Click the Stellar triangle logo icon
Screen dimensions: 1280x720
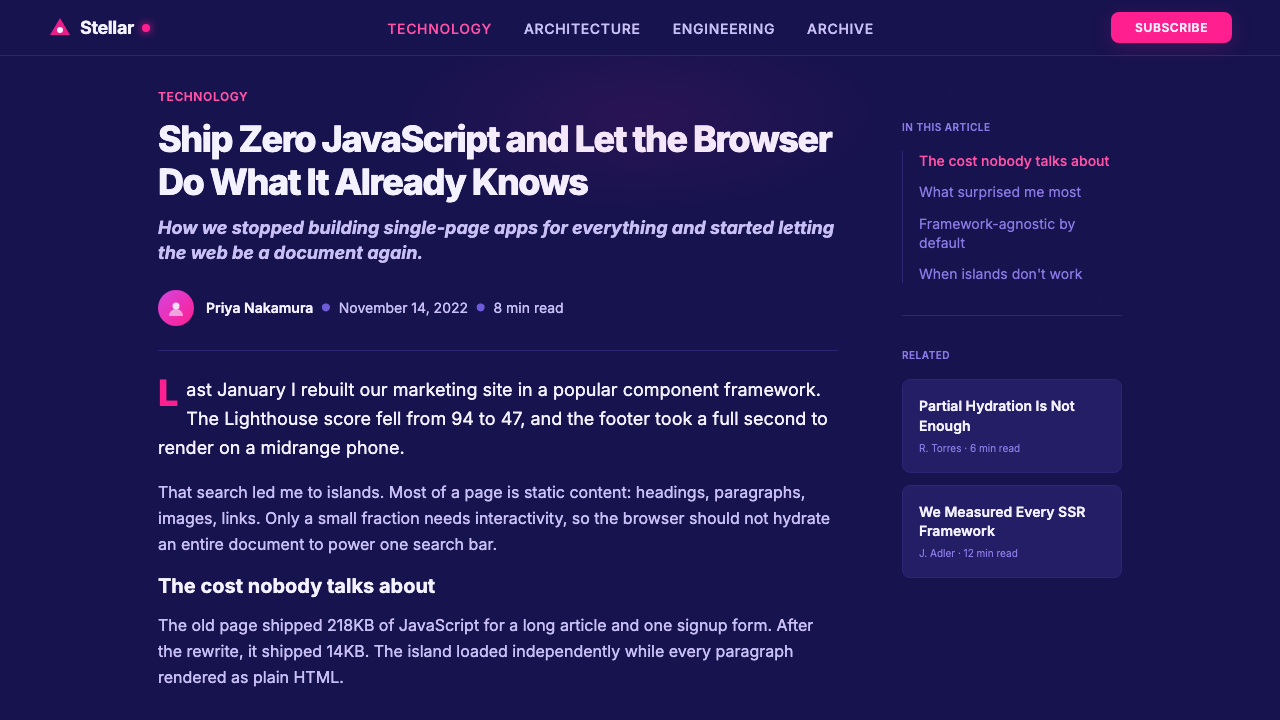click(x=60, y=28)
